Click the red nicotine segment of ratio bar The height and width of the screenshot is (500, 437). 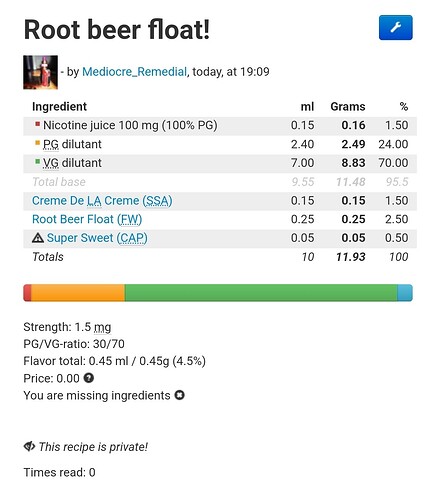(27, 293)
